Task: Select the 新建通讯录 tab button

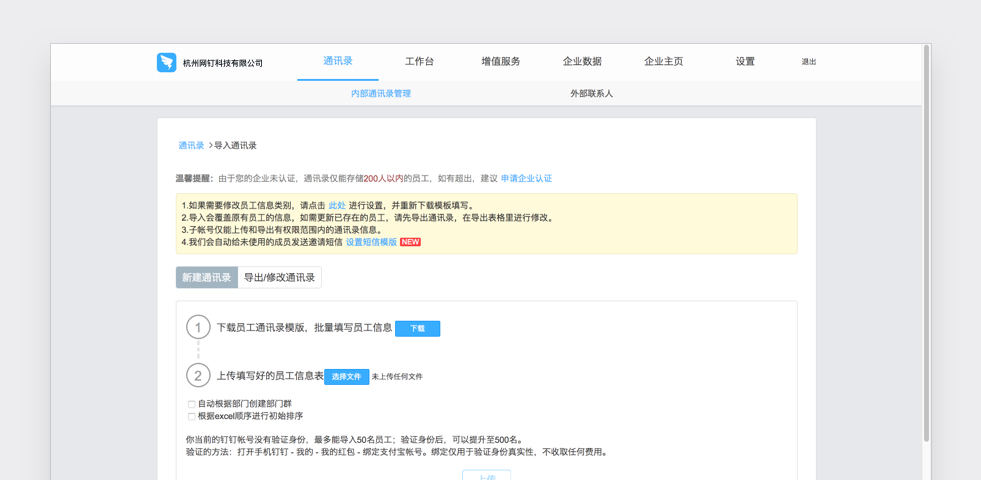Action: coord(207,277)
